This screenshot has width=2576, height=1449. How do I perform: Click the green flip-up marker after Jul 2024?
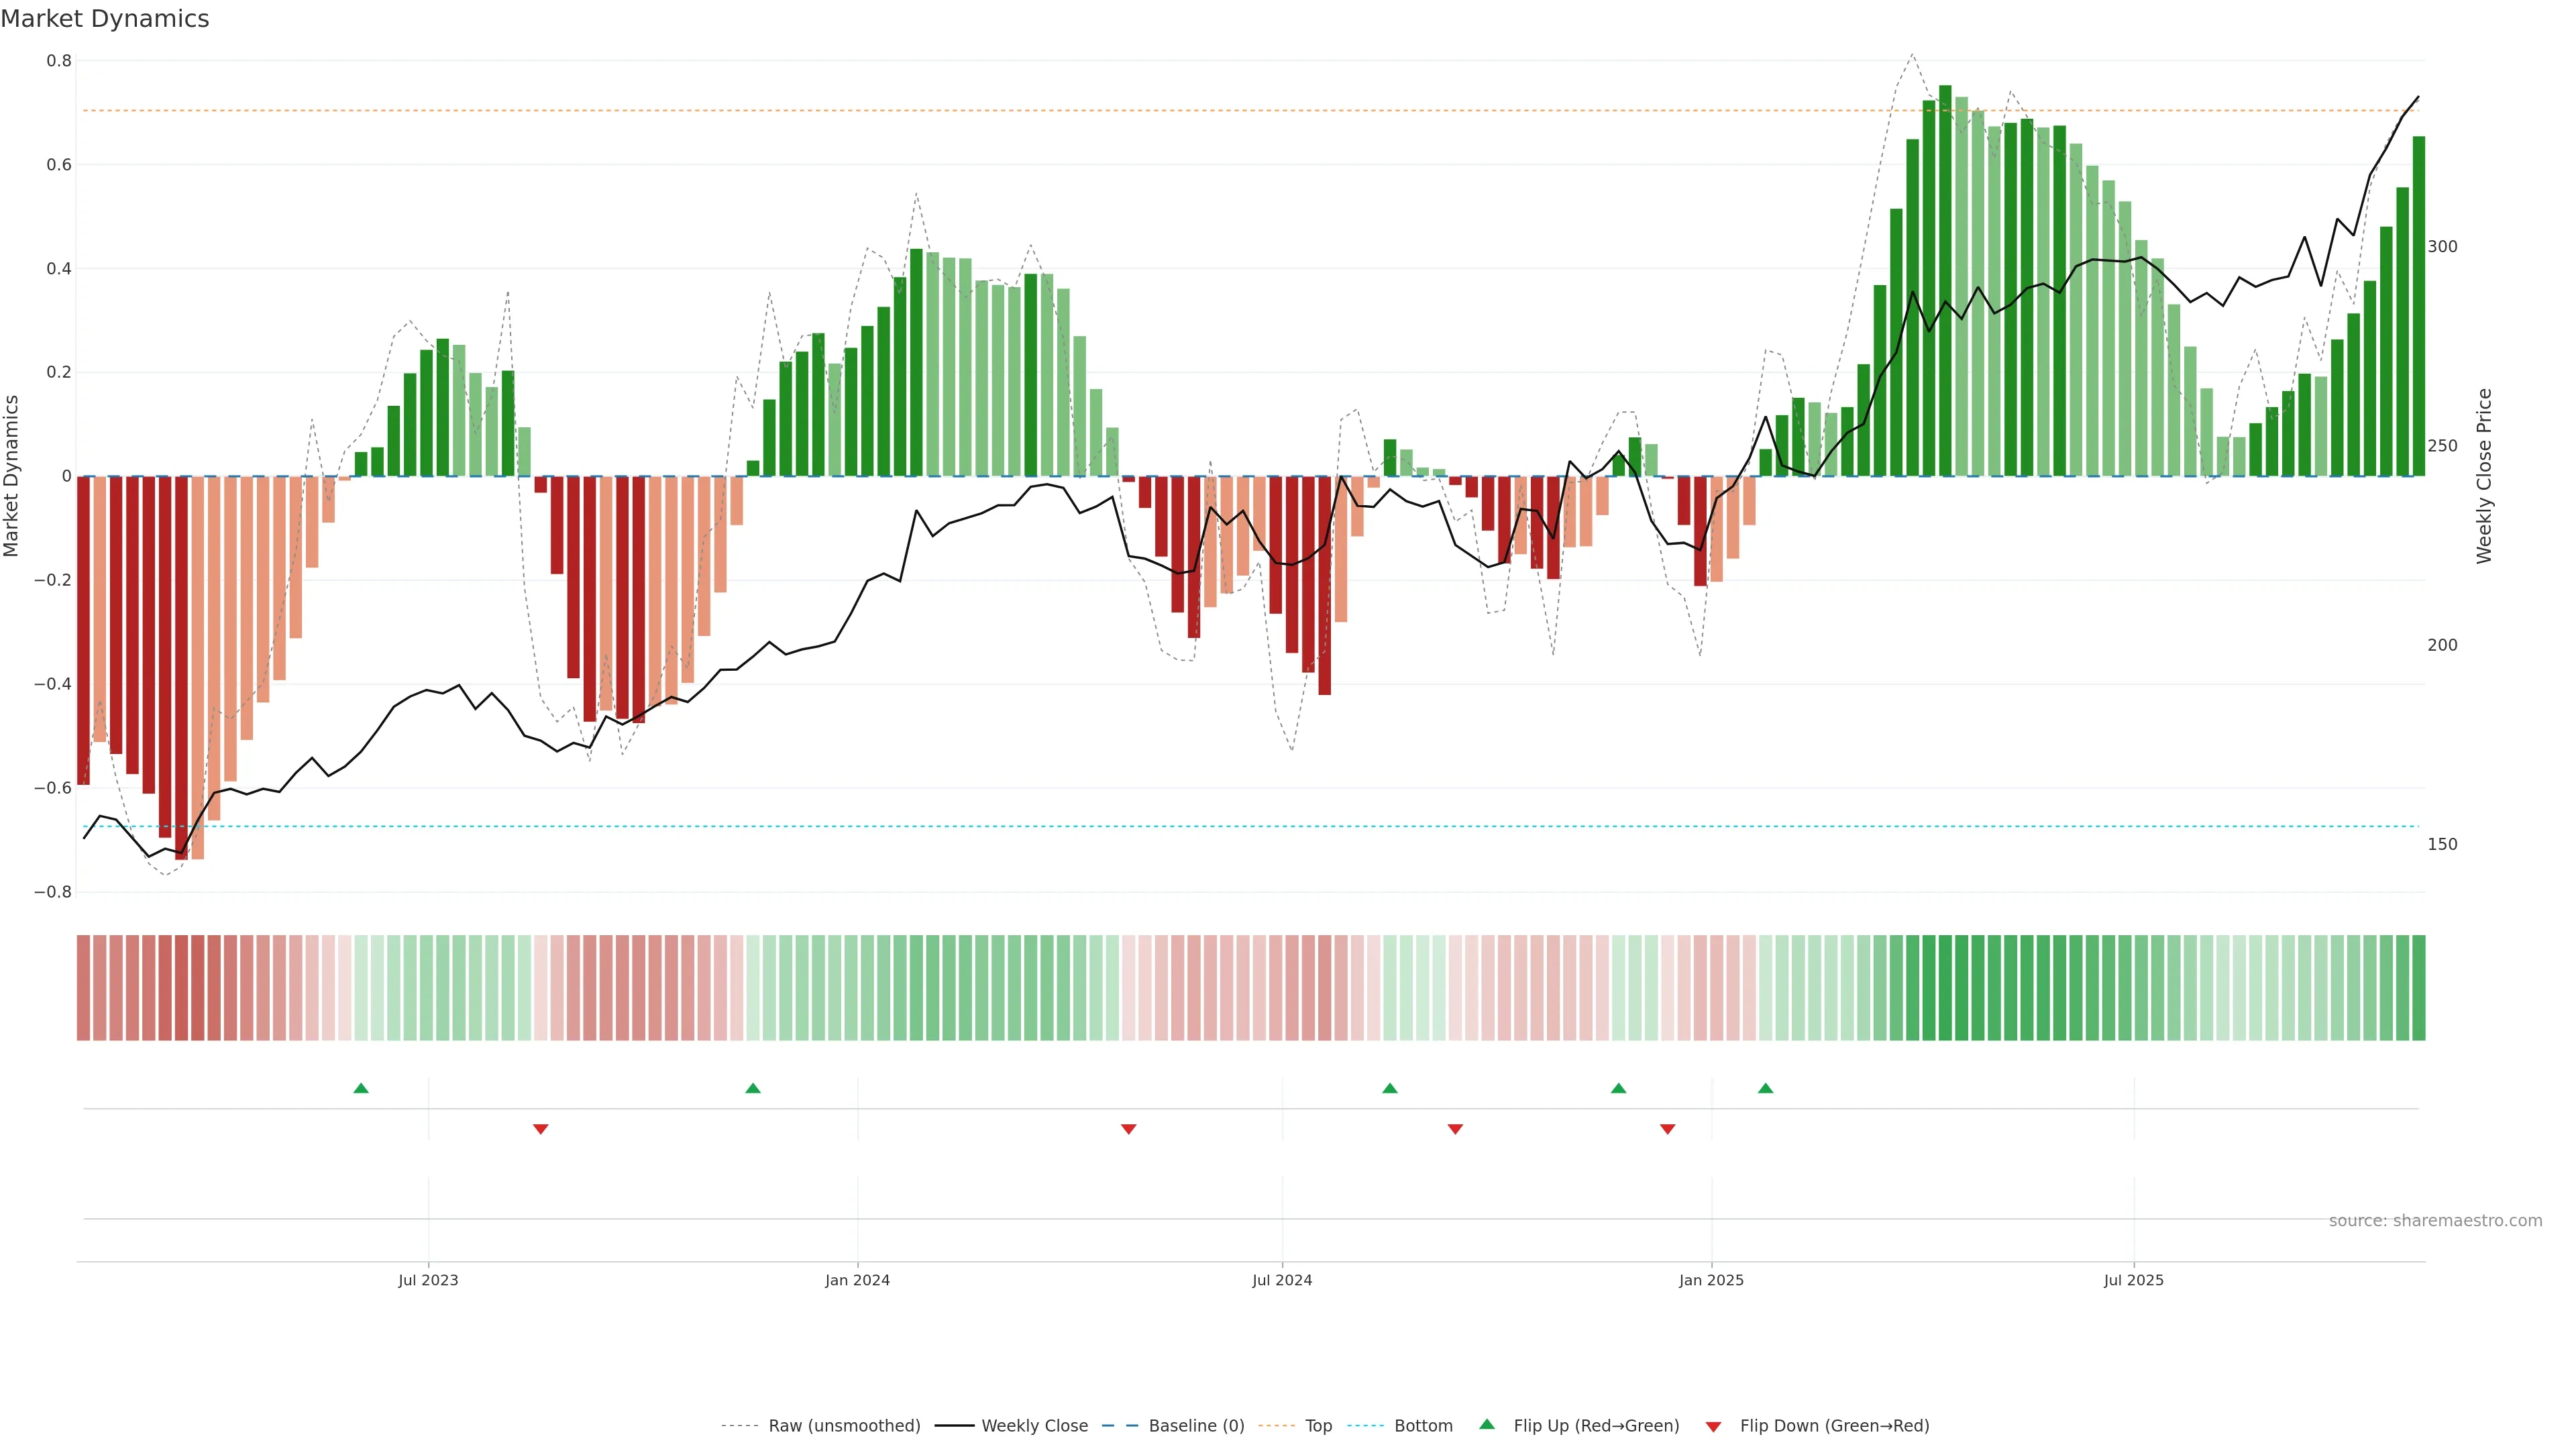pyautogui.click(x=1389, y=1088)
